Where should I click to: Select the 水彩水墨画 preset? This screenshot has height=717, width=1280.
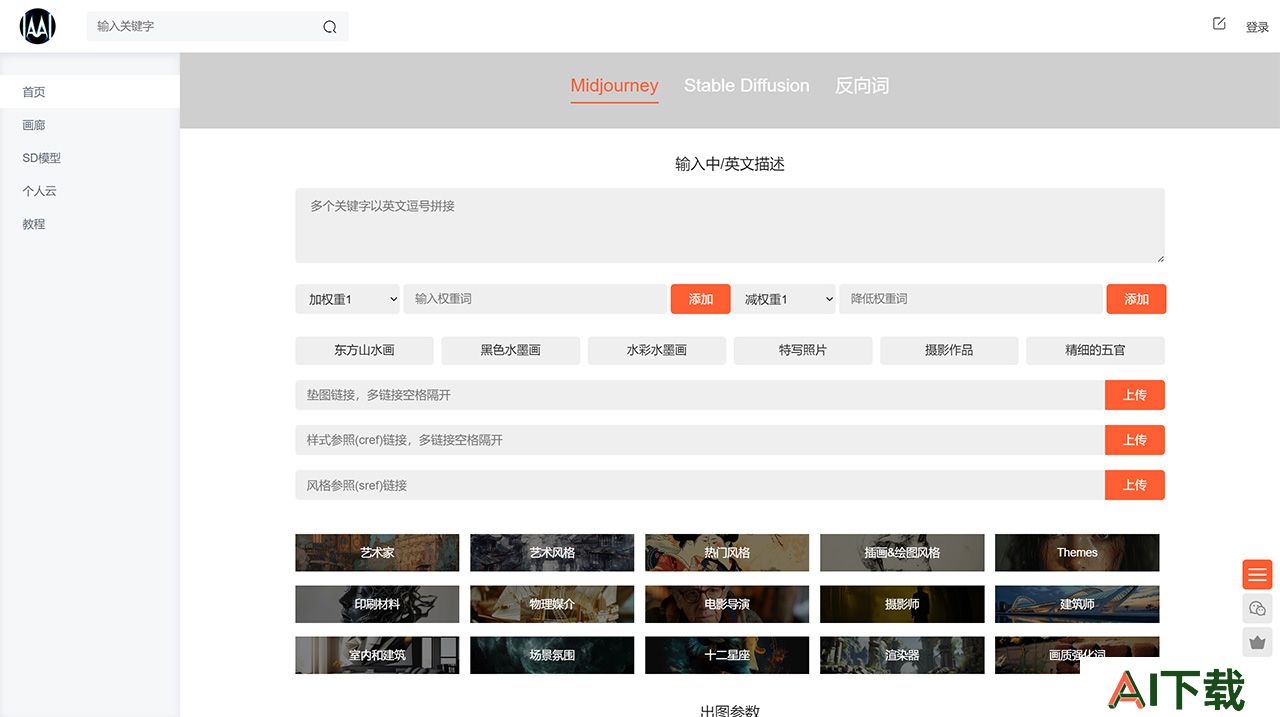(657, 350)
